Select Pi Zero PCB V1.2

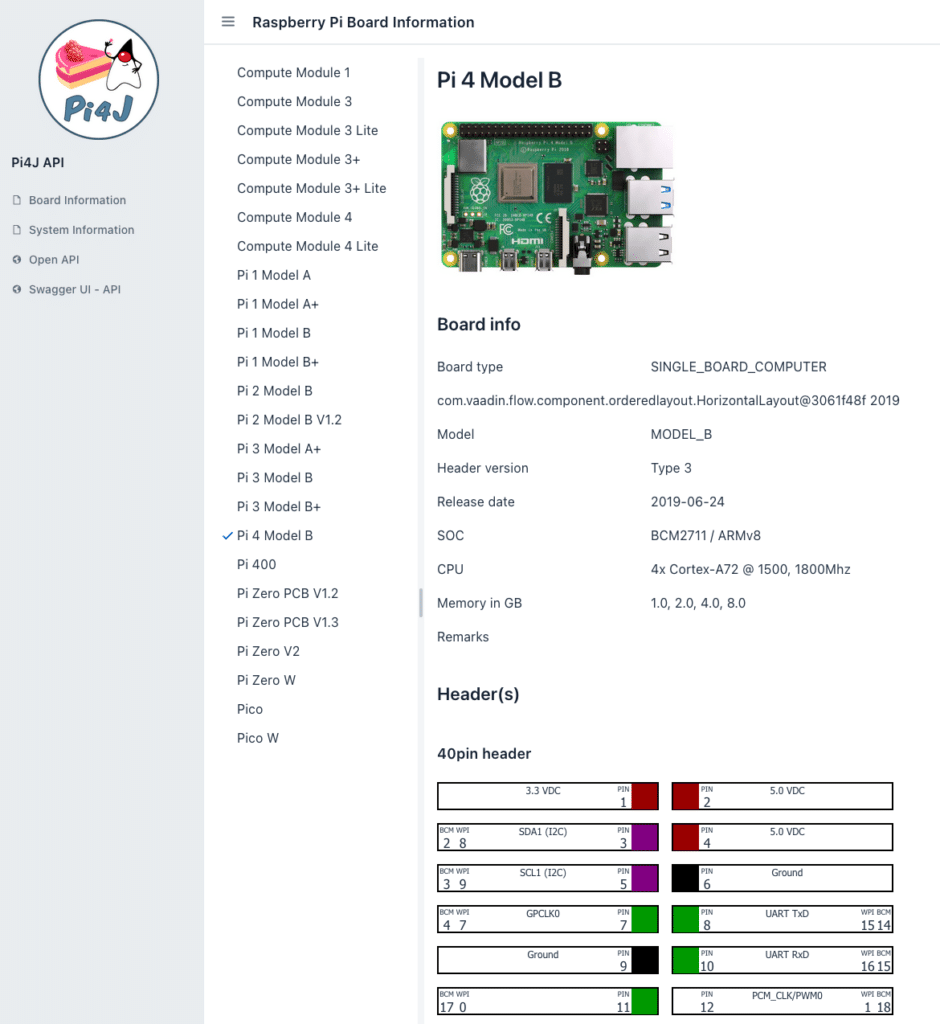(x=287, y=594)
